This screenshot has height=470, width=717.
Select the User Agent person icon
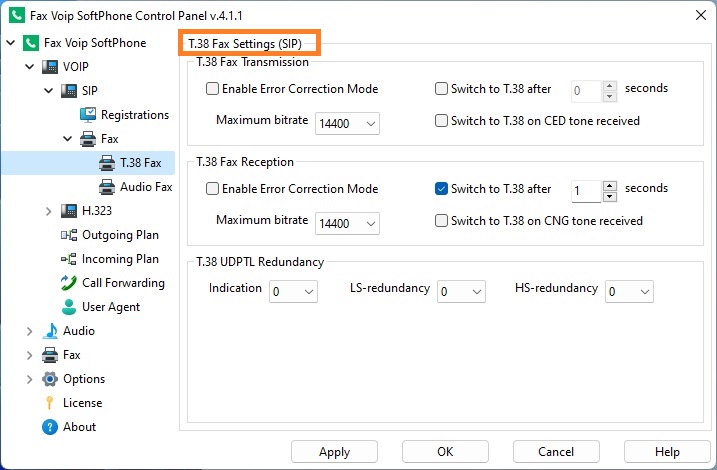click(69, 307)
